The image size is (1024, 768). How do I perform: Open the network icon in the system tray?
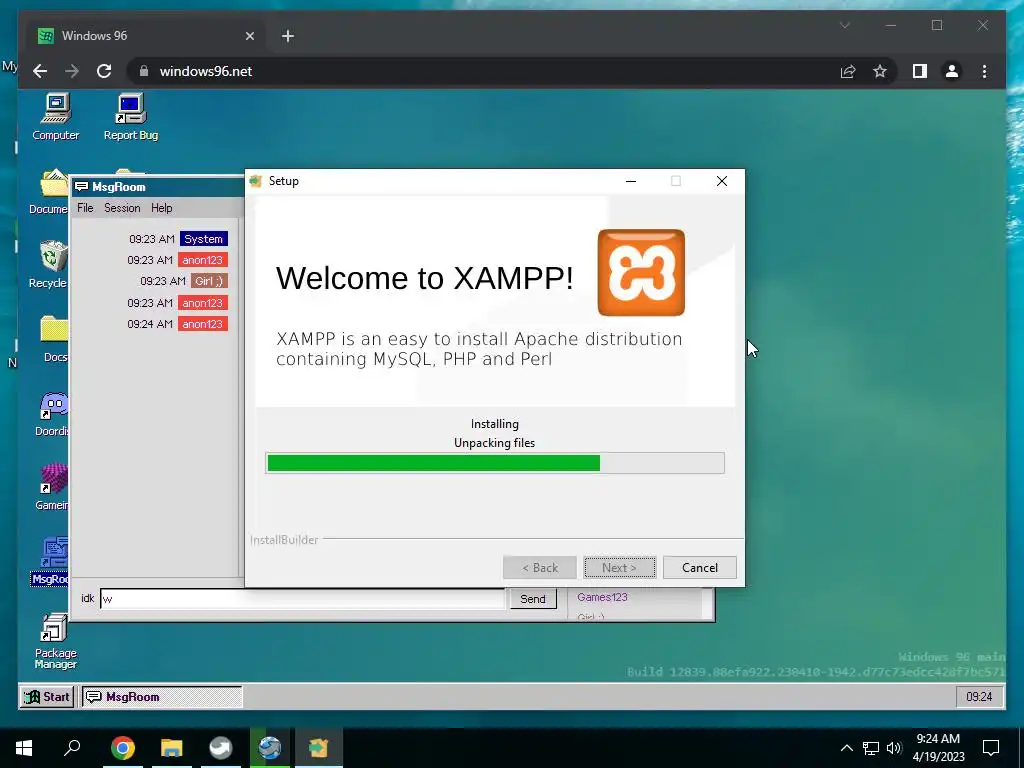871,748
